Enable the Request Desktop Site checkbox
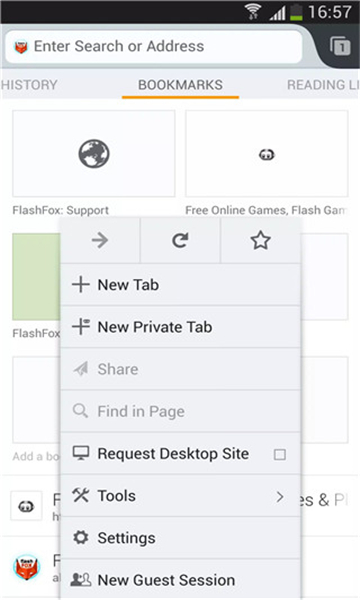This screenshot has width=360, height=600. [x=280, y=455]
